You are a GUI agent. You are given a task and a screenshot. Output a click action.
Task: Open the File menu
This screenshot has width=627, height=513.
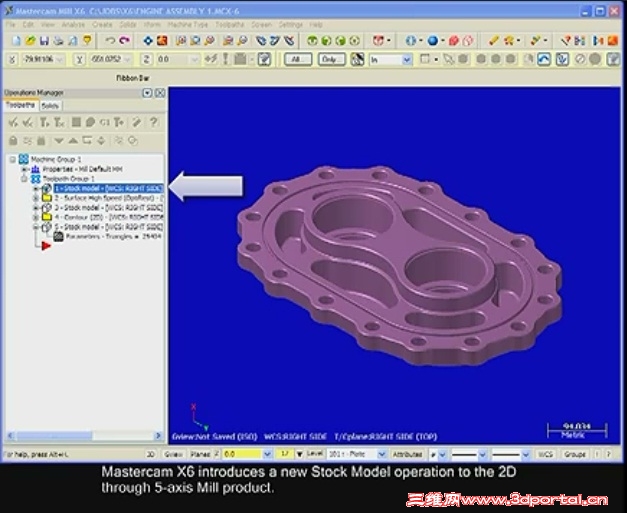click(x=10, y=25)
